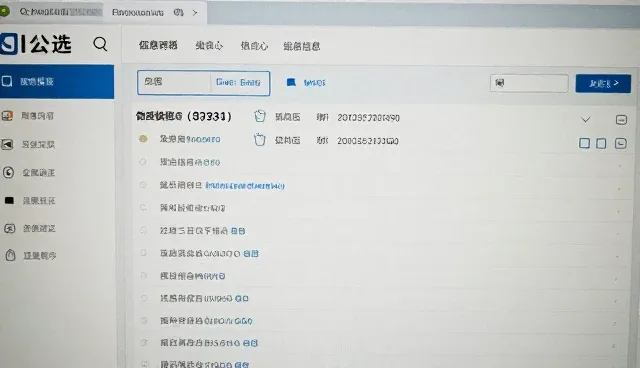Viewport: 640px width, 368px height.
Task: Focus the small input field left of the blue button
Action: [x=529, y=83]
